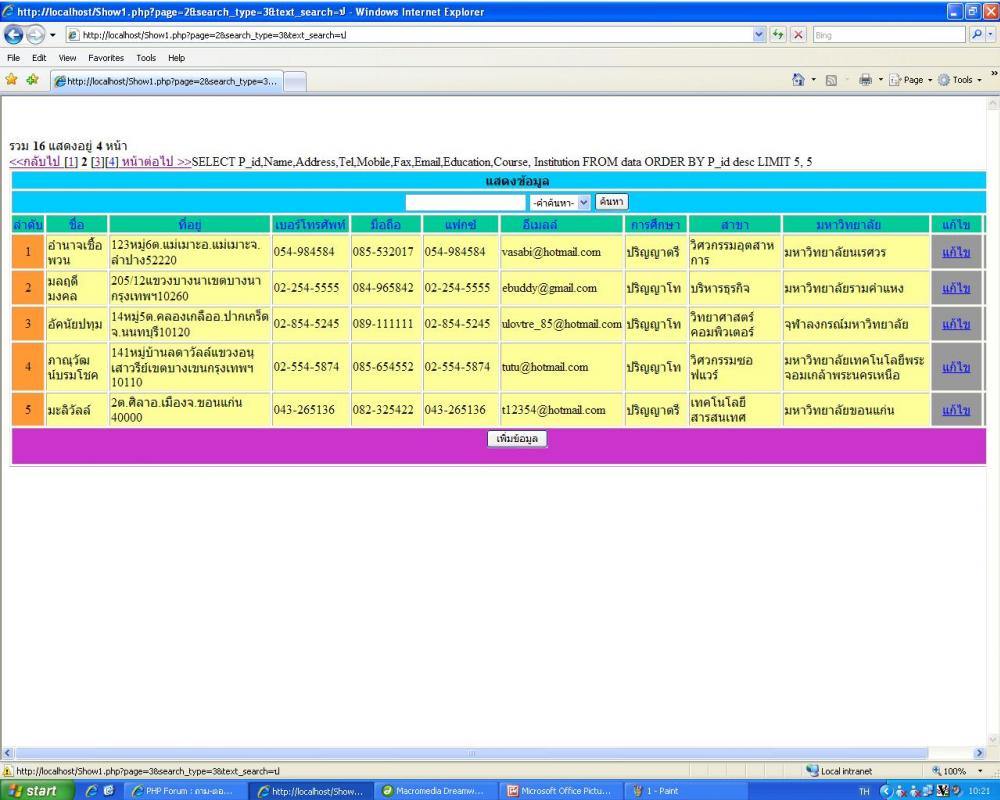The image size is (1000, 800).
Task: Open the search type dropdown in the table
Action: [560, 202]
